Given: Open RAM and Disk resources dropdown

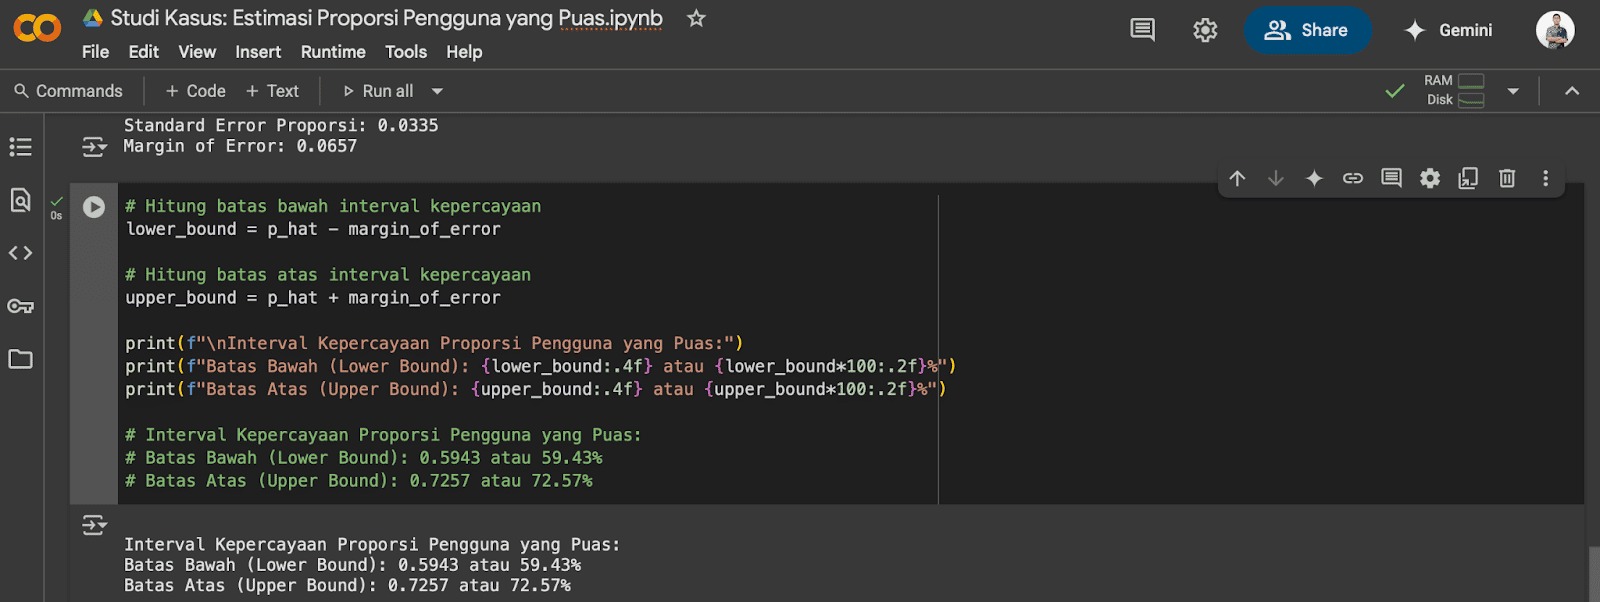Looking at the screenshot, I should coord(1513,91).
